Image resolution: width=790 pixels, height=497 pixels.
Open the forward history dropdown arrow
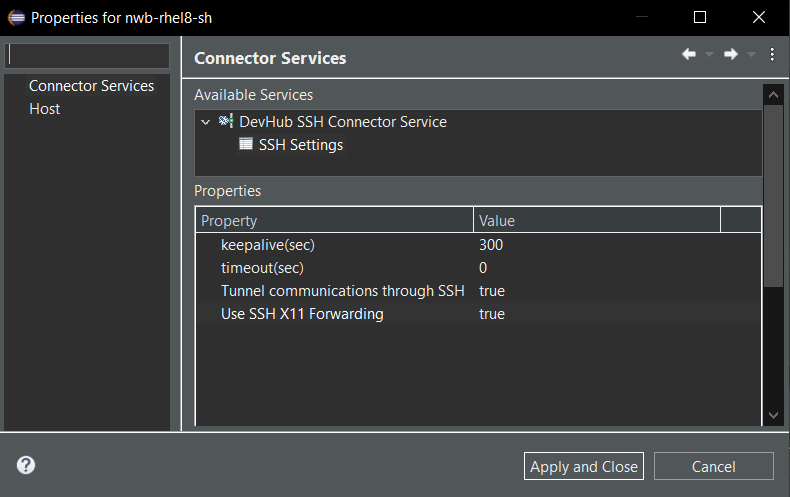pos(751,55)
